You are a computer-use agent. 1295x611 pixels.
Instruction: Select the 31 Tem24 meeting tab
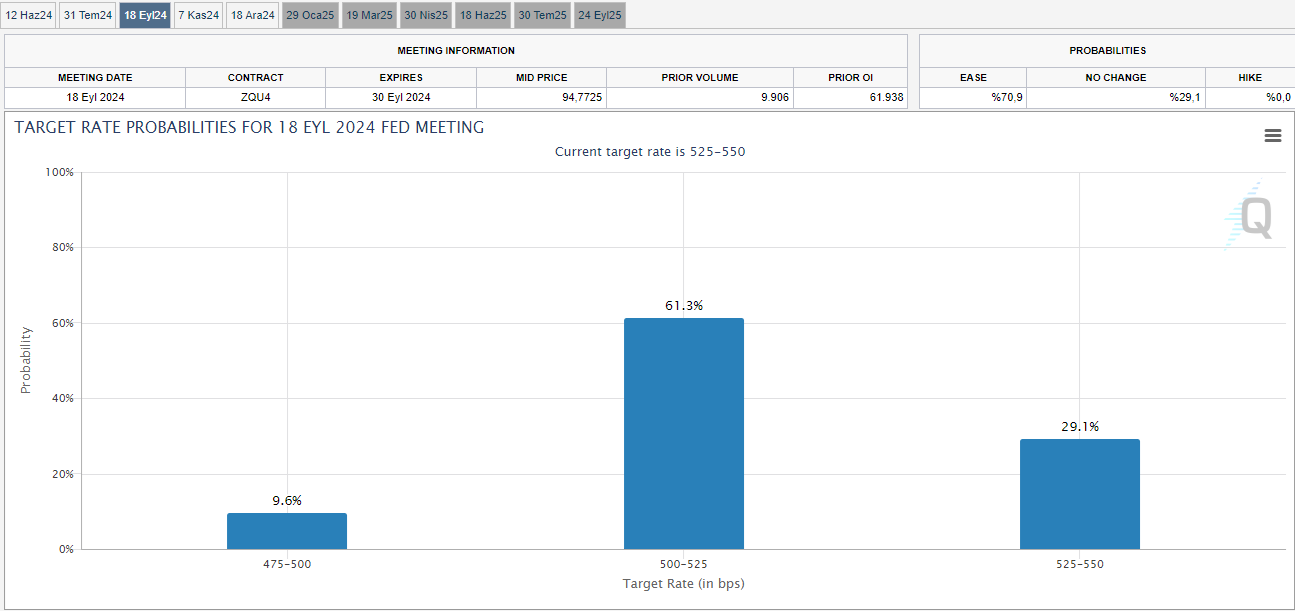click(x=88, y=15)
